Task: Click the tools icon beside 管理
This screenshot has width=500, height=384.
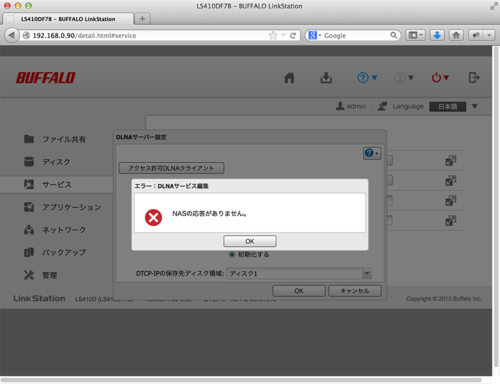Action: [29, 275]
